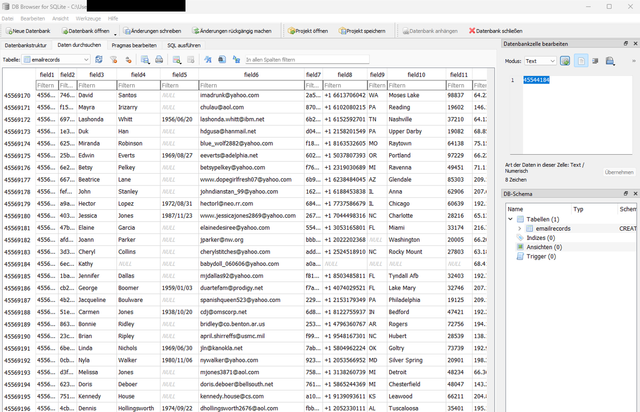
Task: Close the Datenbankzelle bearbeiten panel
Action: pyautogui.click(x=635, y=44)
